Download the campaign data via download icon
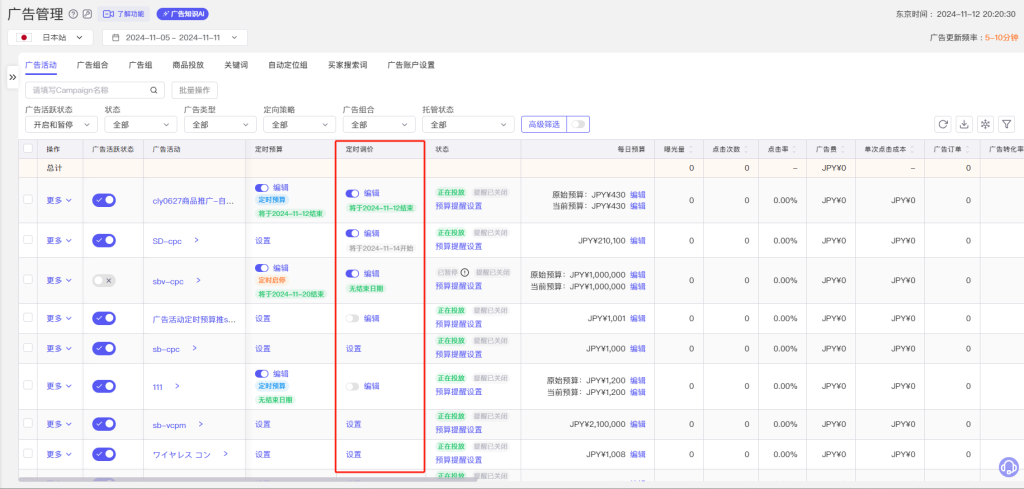The width and height of the screenshot is (1024, 489). tap(964, 124)
